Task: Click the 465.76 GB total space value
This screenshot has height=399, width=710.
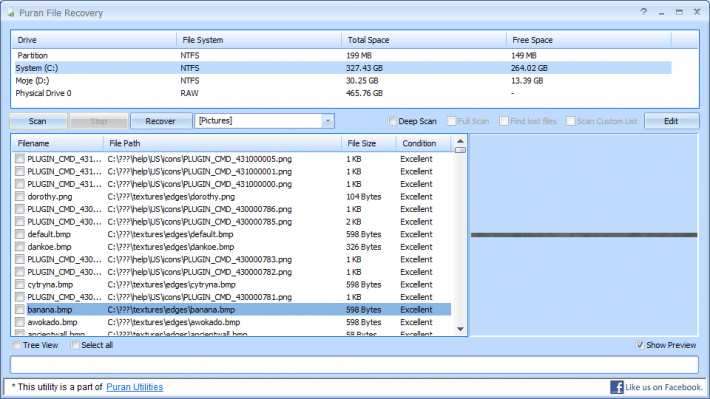Action: click(x=364, y=93)
